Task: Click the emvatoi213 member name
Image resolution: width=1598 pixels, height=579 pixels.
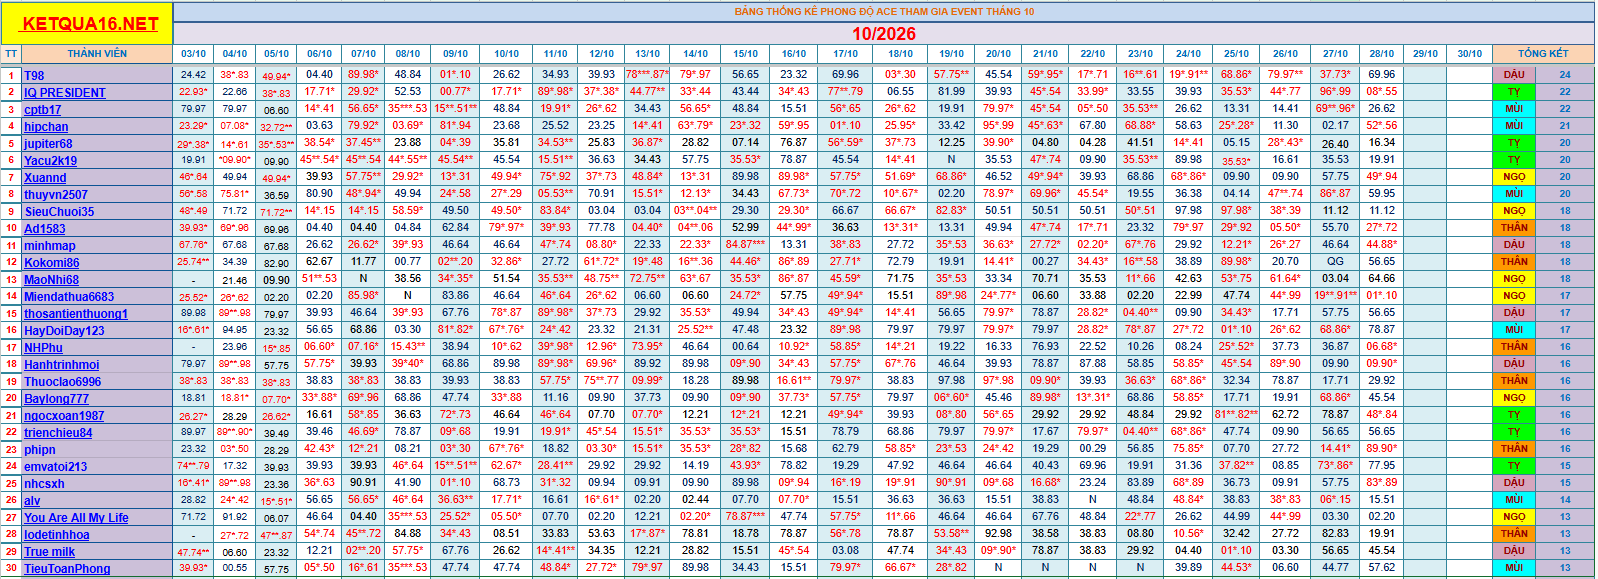Action: (56, 467)
